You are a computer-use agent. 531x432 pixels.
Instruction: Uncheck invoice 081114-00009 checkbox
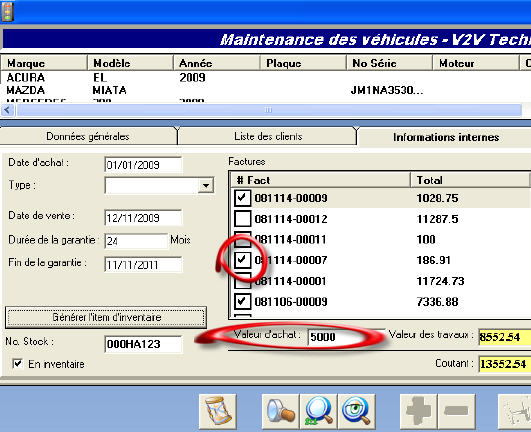point(242,198)
